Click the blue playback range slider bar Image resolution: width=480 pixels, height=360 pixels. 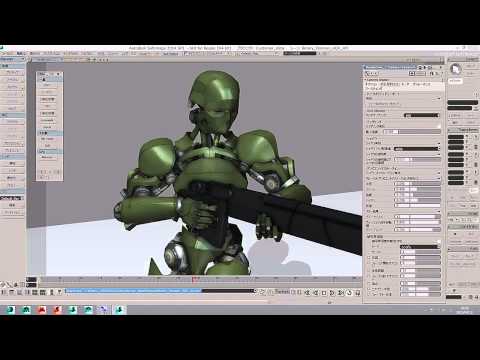pos(133,291)
